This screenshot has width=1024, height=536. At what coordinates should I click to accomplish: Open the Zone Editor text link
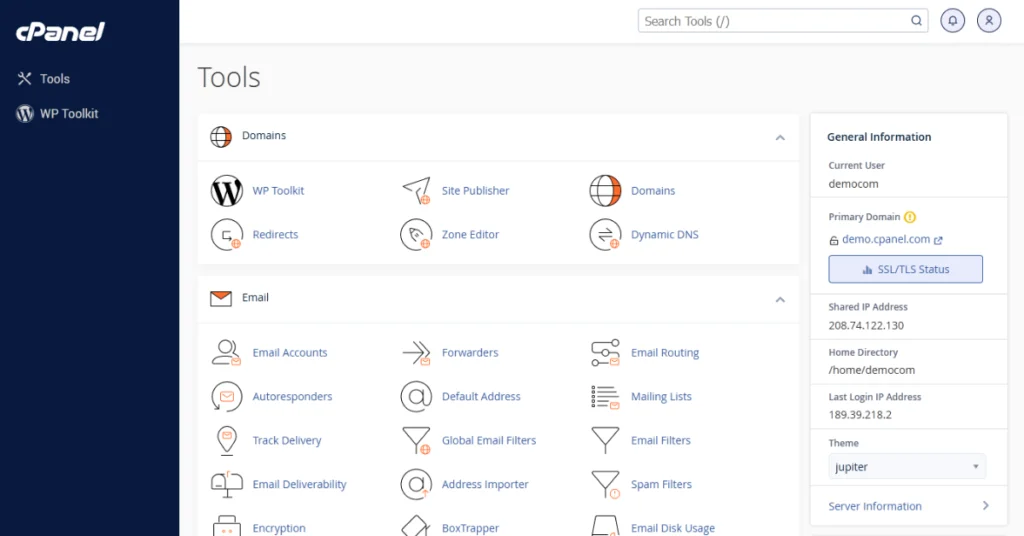coord(470,234)
